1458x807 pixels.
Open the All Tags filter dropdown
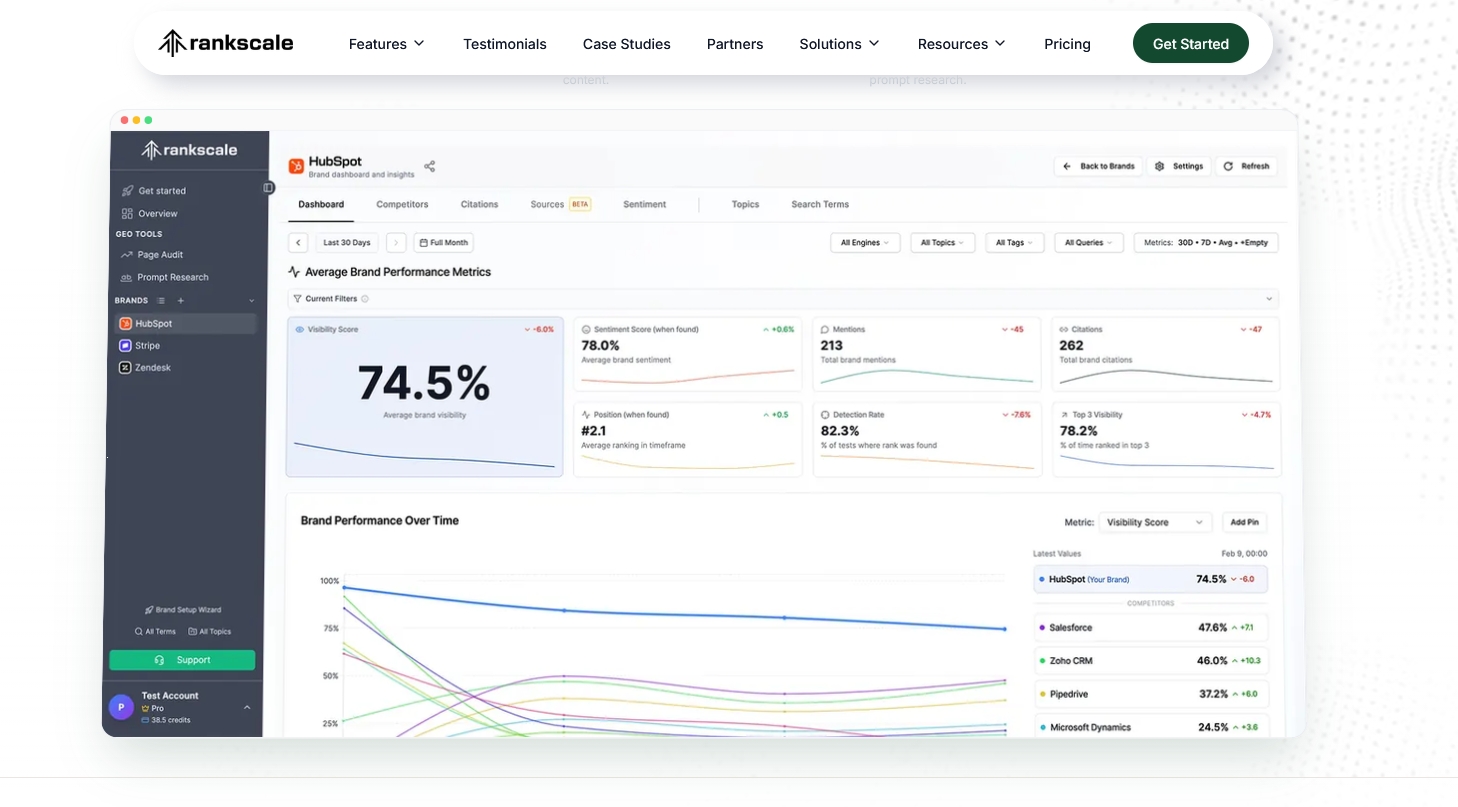pos(1015,243)
